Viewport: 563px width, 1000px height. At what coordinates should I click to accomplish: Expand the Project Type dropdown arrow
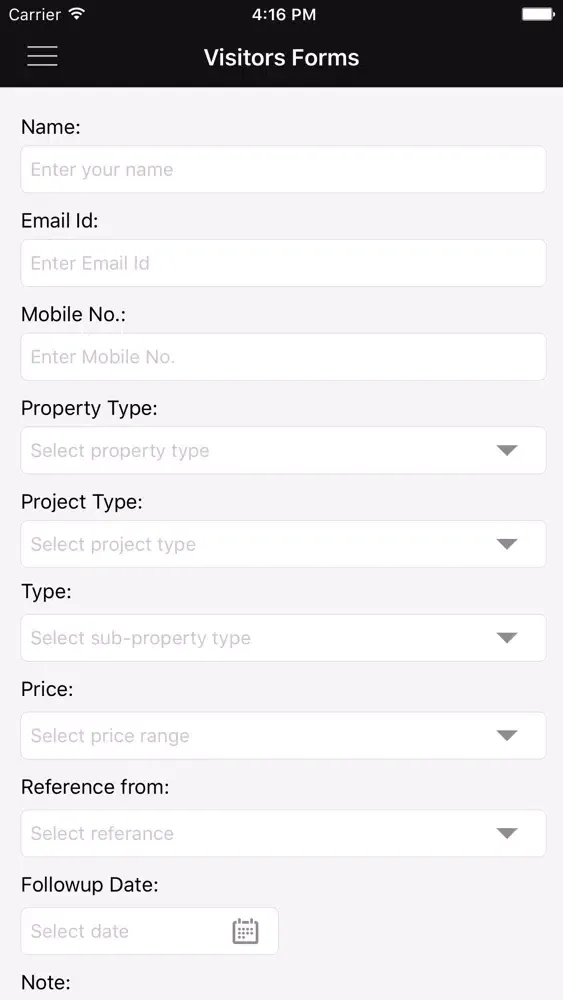pos(507,544)
